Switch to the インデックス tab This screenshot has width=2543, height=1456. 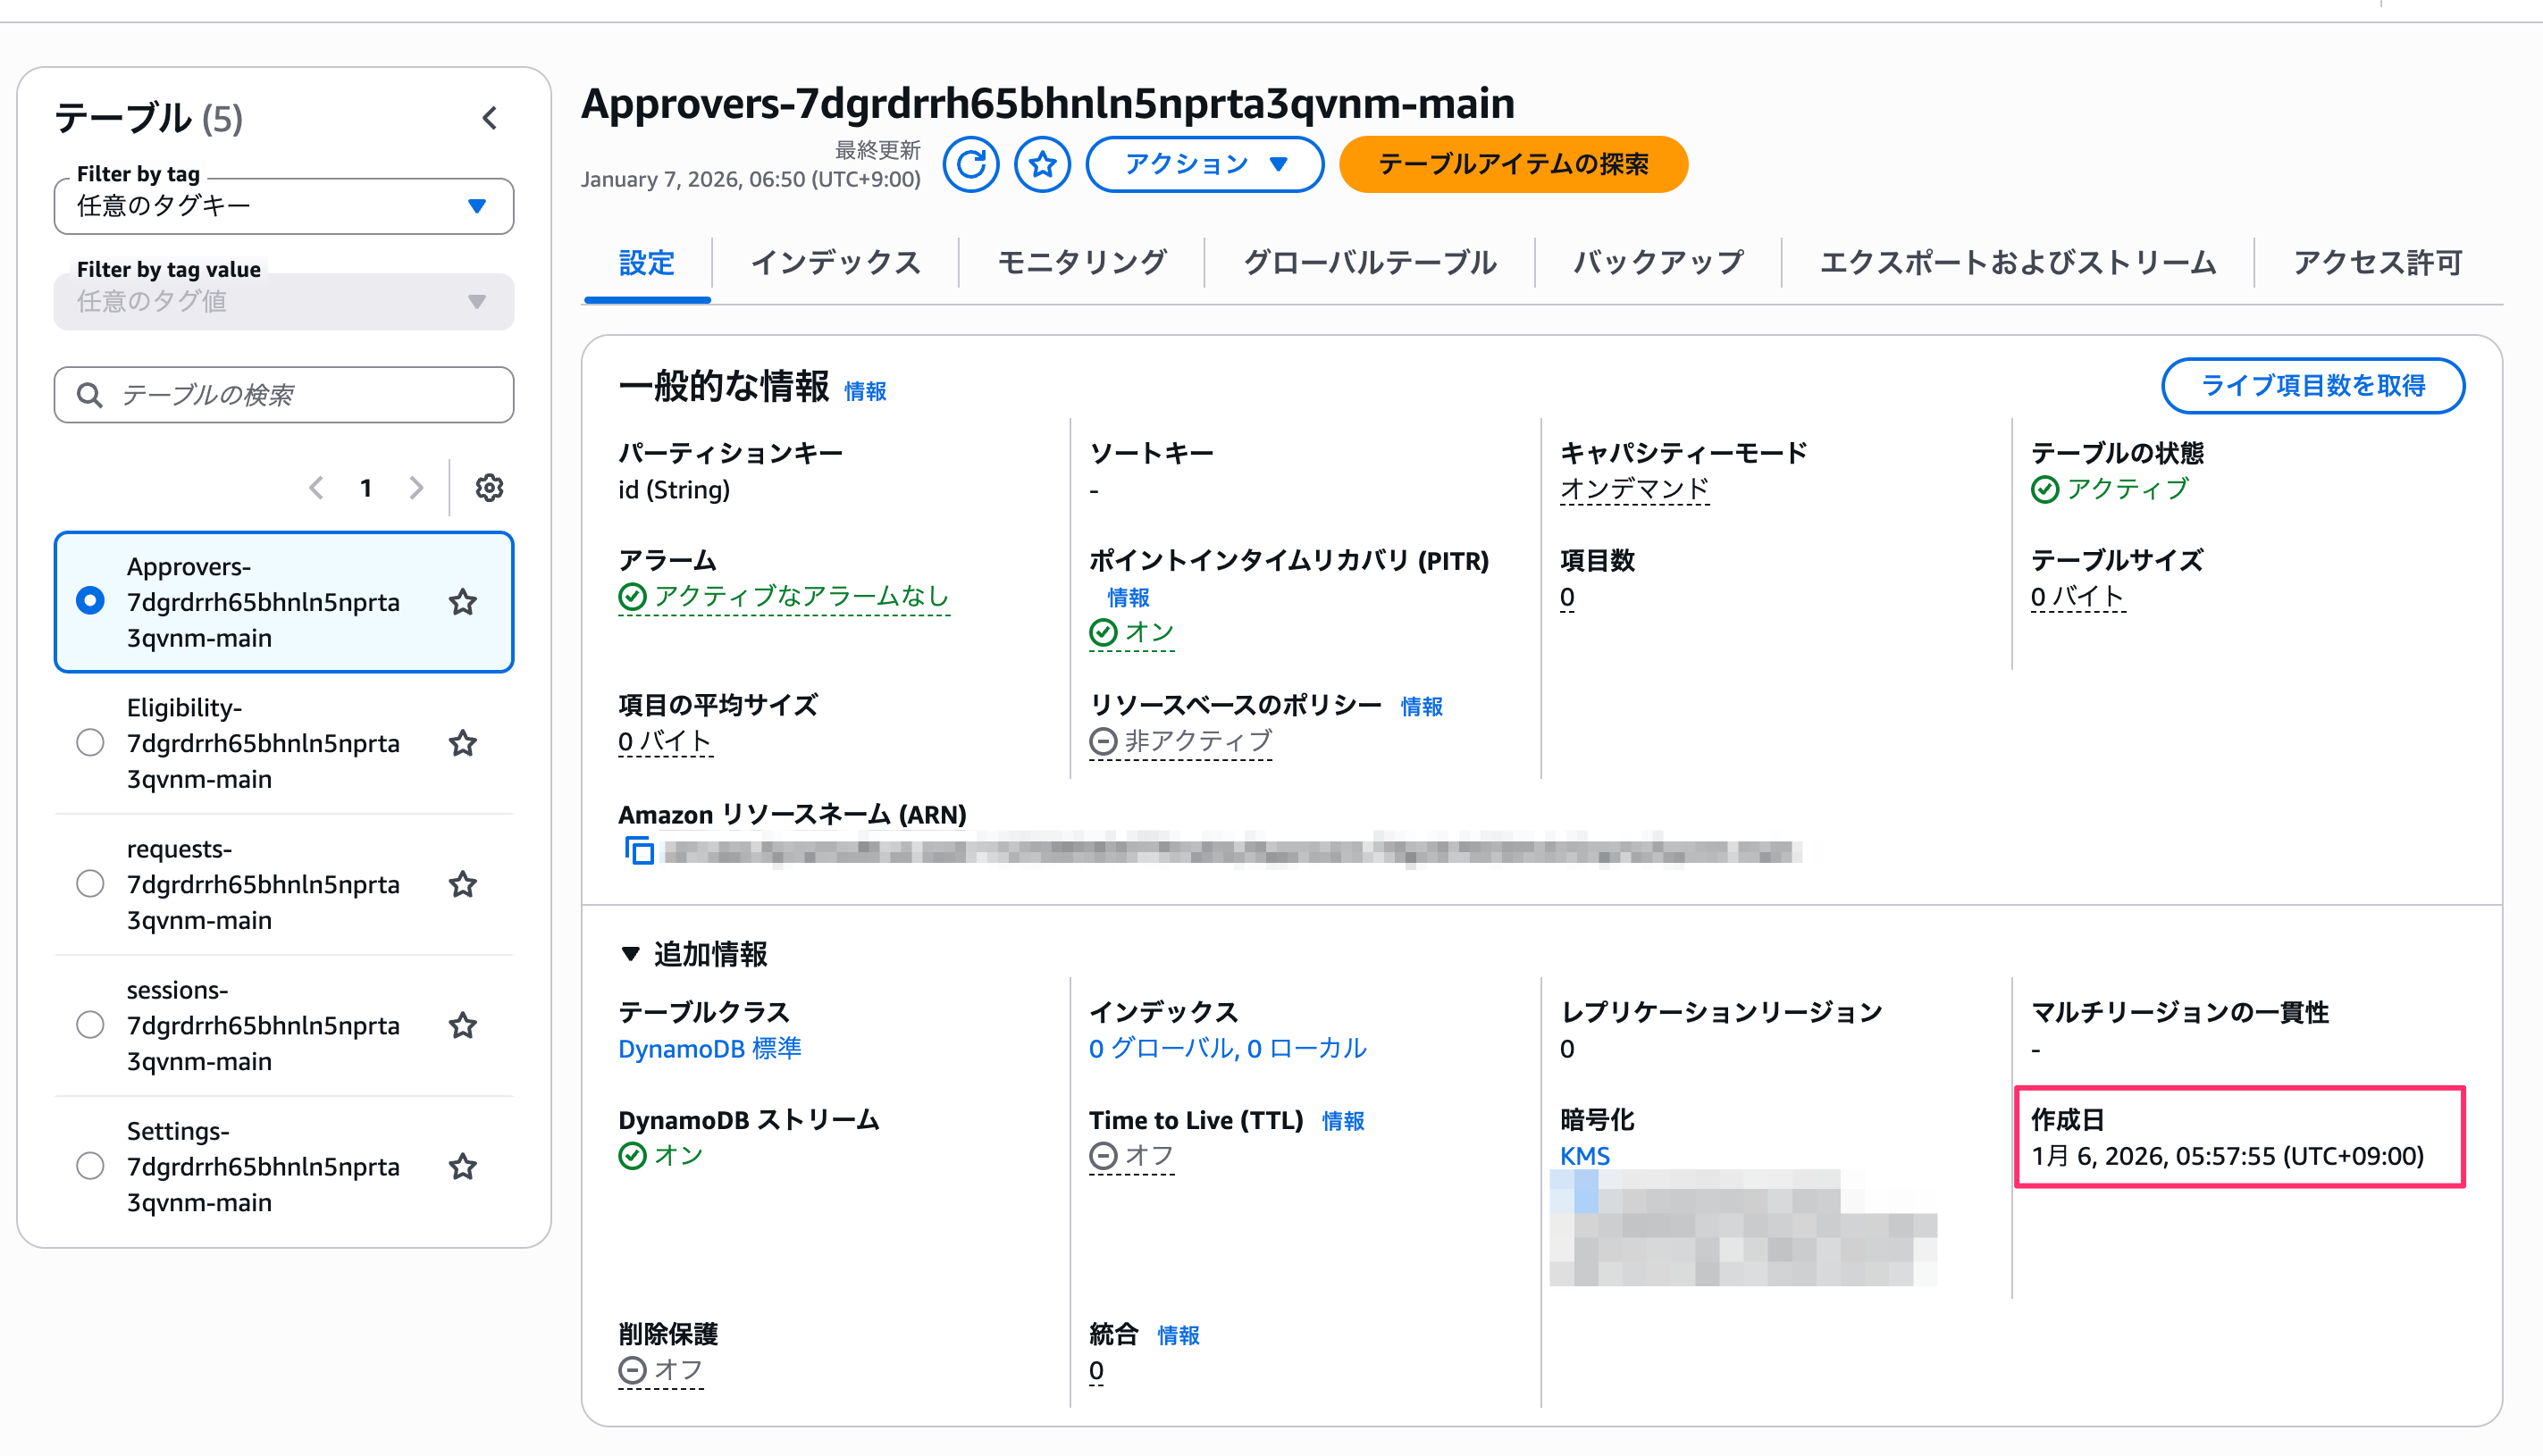coord(835,263)
